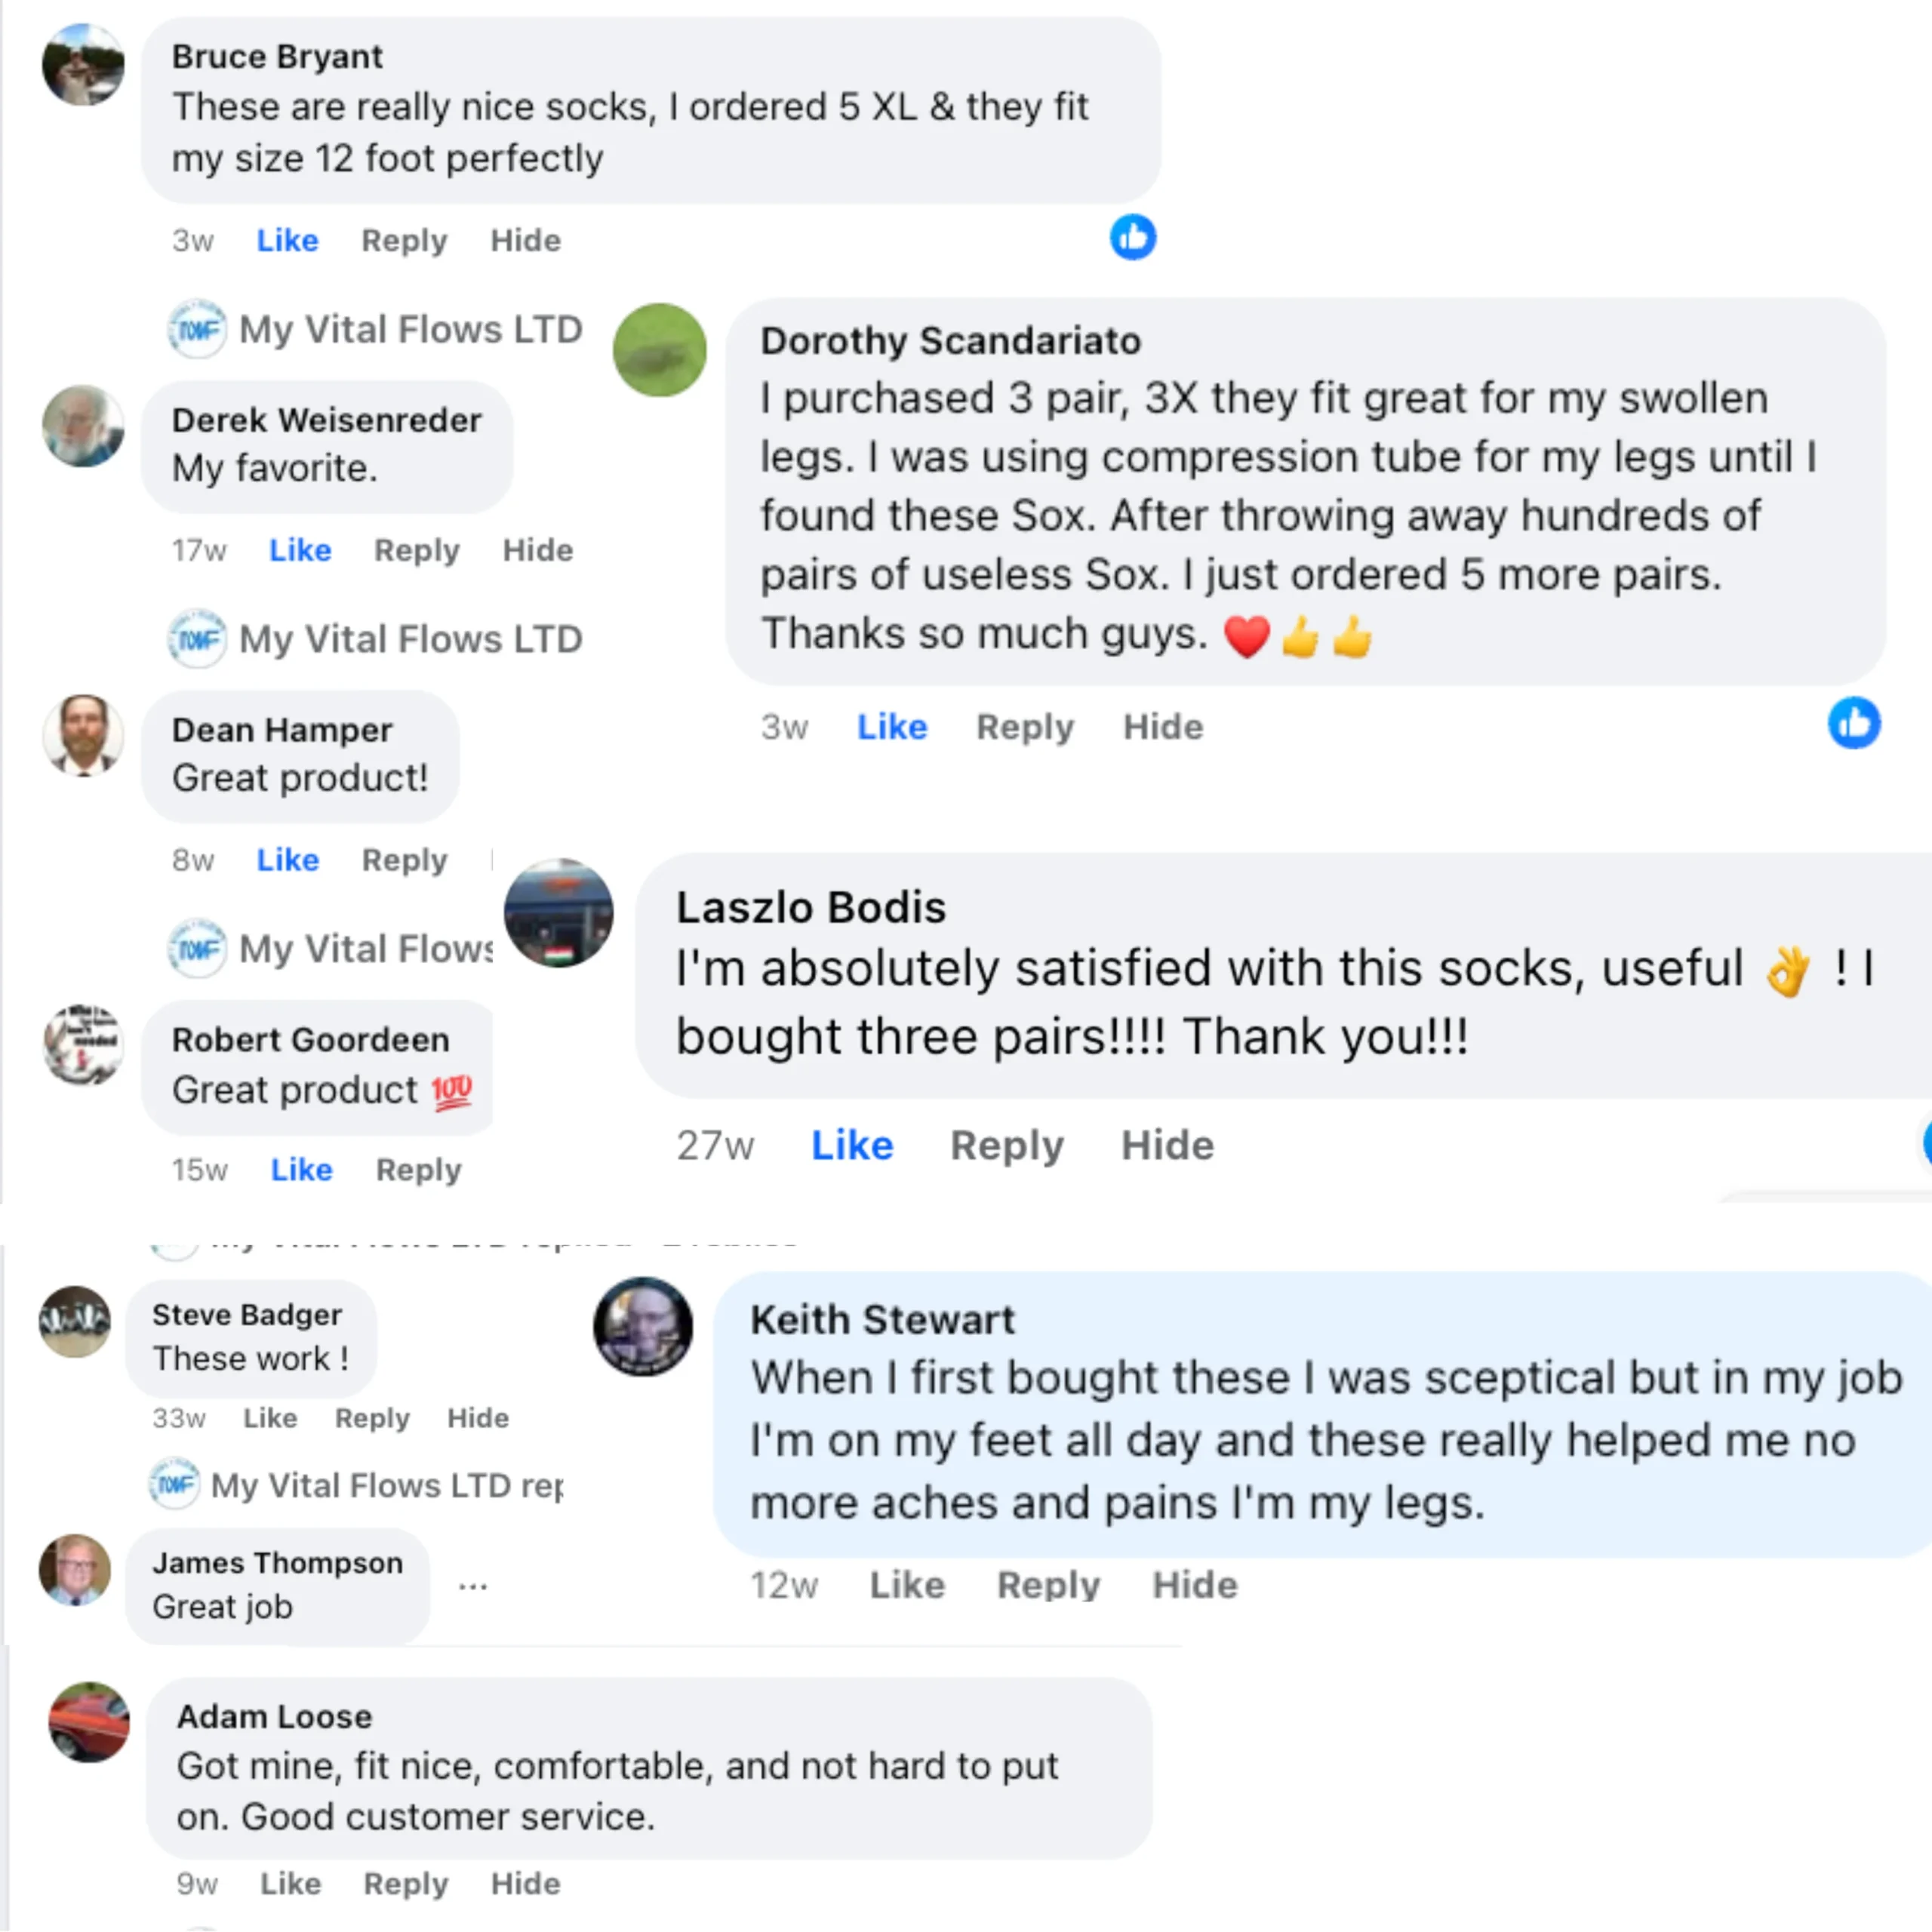Expand My Vital Flows LTD reply under Derek Weisenreder
The height and width of the screenshot is (1932, 1932).
point(410,639)
